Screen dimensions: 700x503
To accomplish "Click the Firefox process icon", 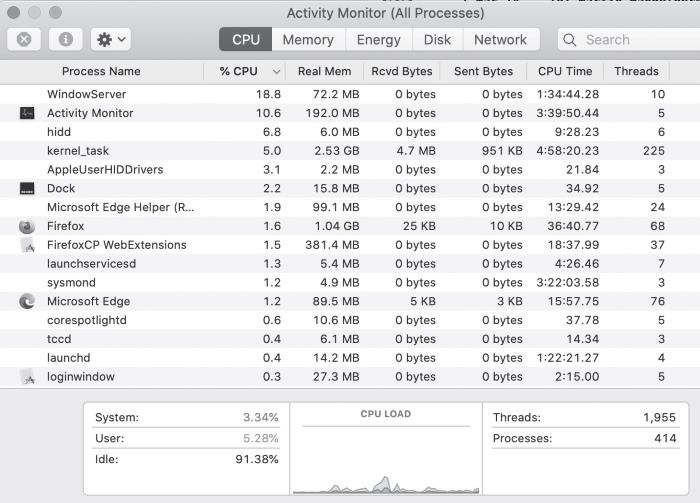I will tap(27, 226).
